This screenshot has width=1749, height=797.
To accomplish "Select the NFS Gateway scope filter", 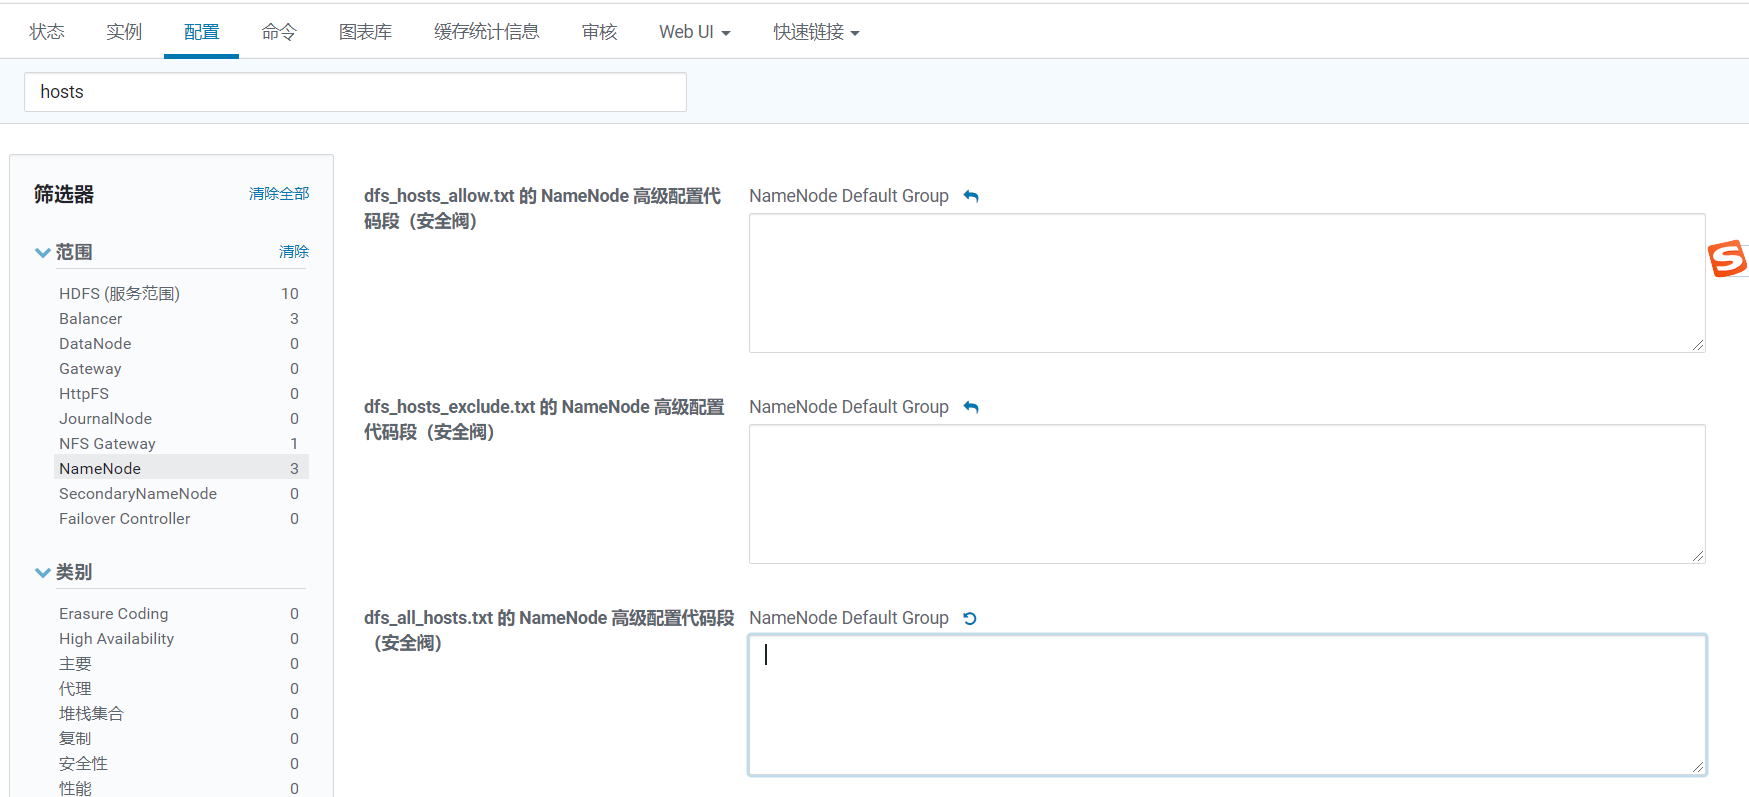I will tap(180, 443).
